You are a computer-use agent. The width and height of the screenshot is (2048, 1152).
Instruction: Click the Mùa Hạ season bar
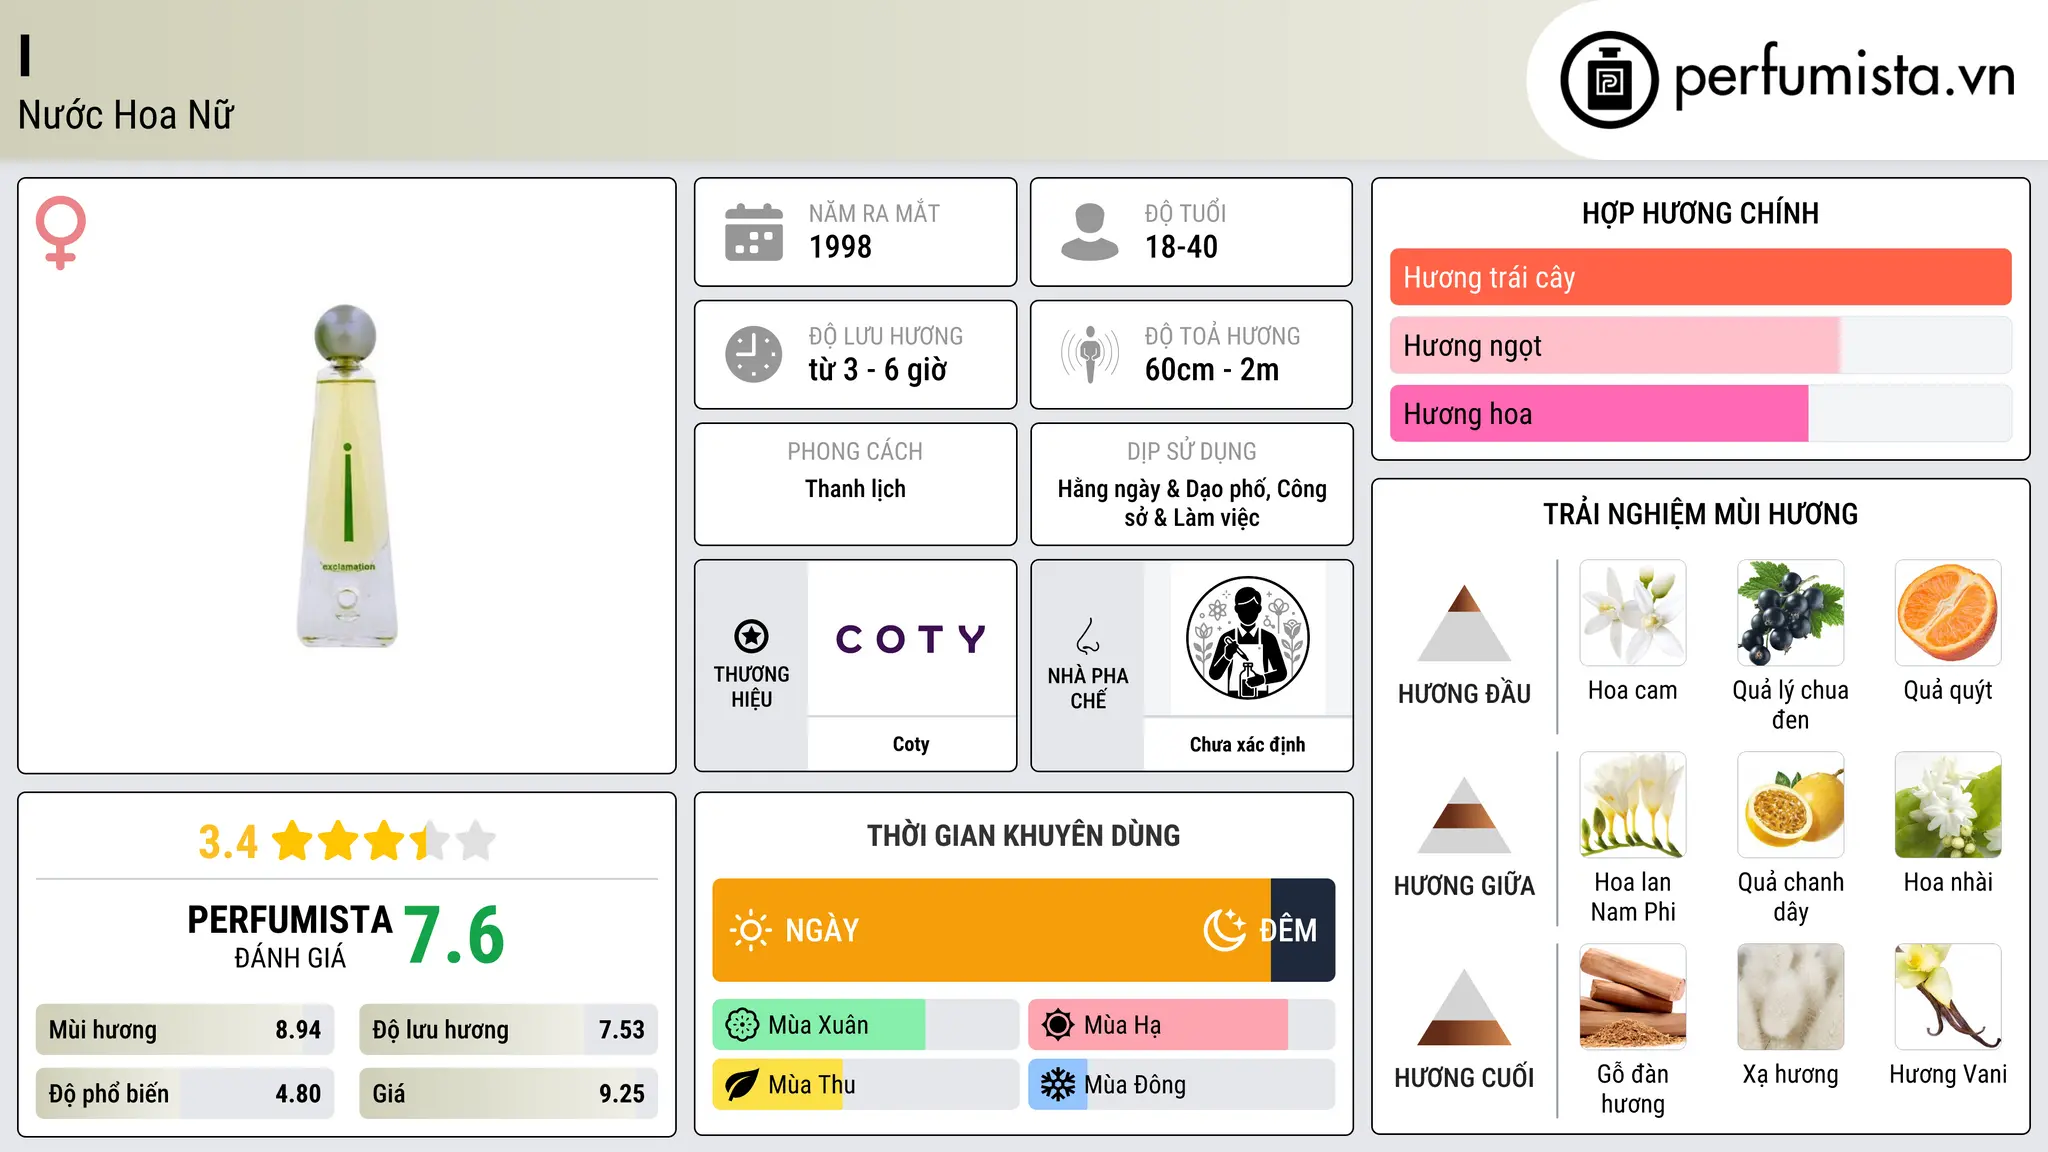coord(1181,1025)
